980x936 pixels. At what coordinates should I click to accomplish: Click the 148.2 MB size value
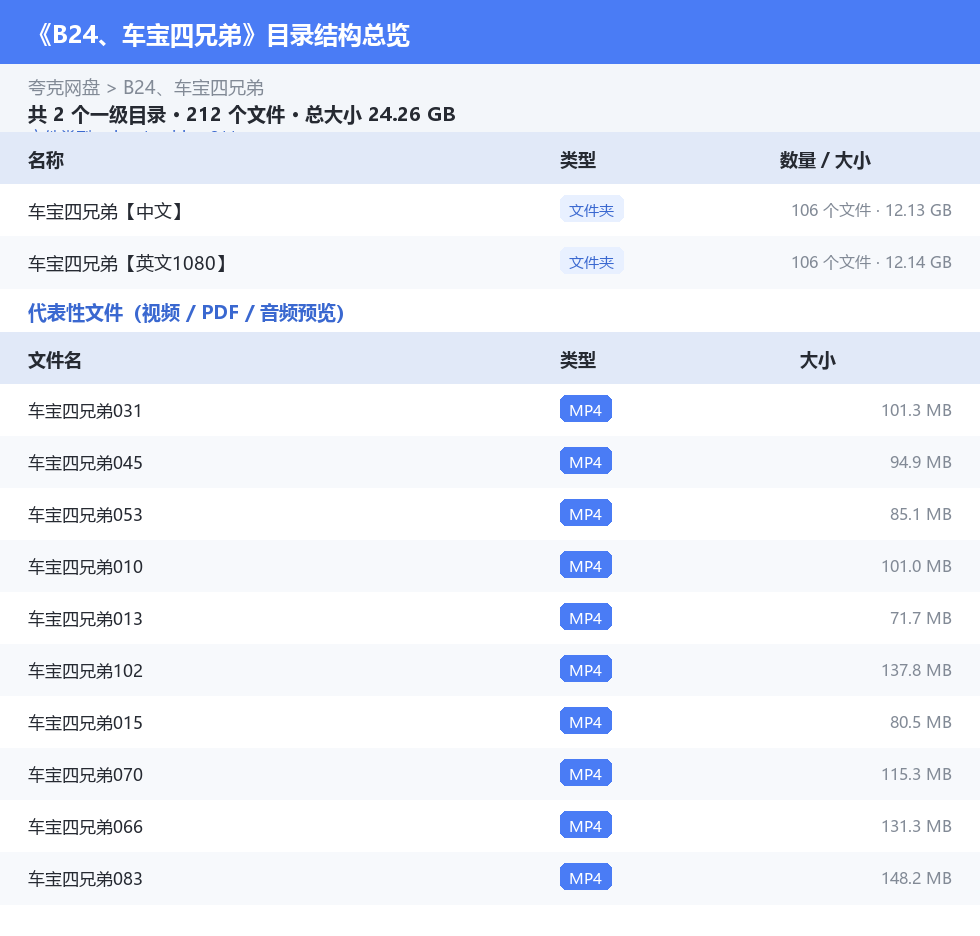tap(916, 877)
